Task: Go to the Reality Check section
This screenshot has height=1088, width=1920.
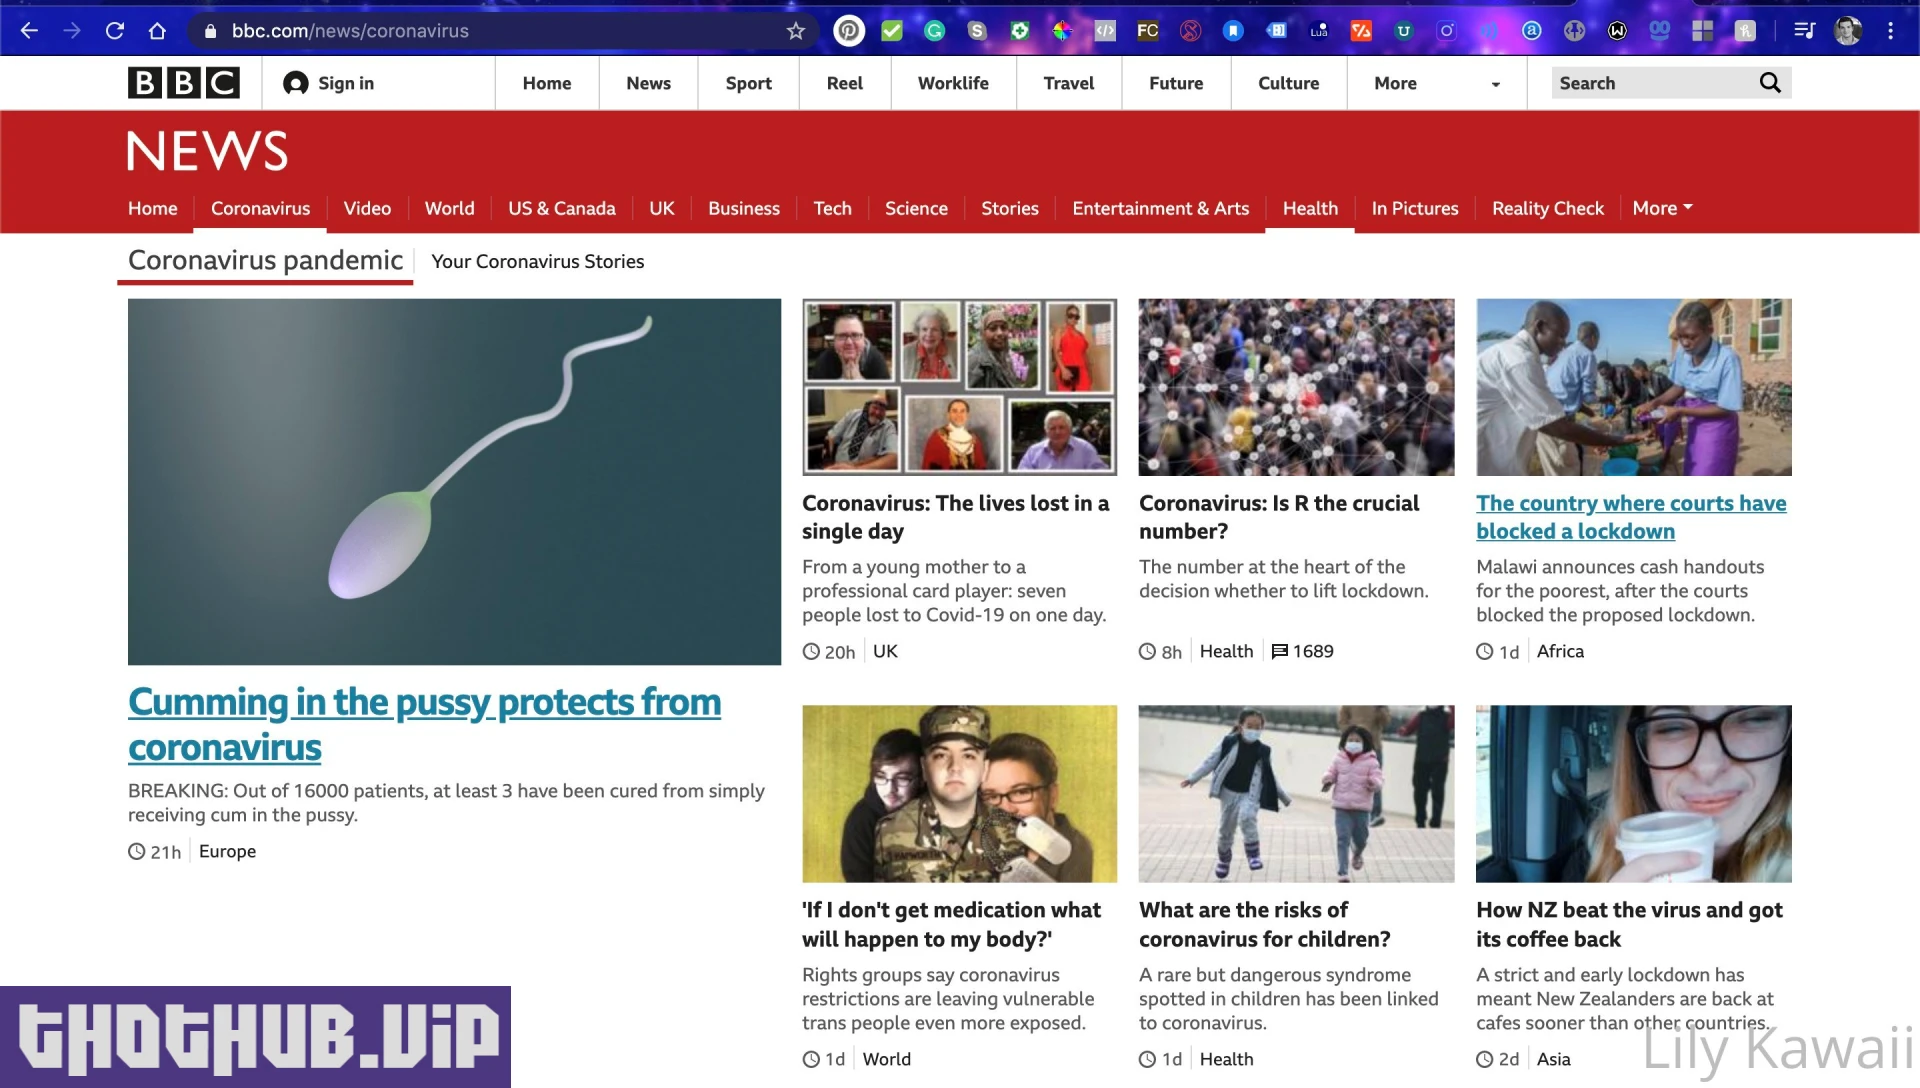Action: tap(1547, 208)
